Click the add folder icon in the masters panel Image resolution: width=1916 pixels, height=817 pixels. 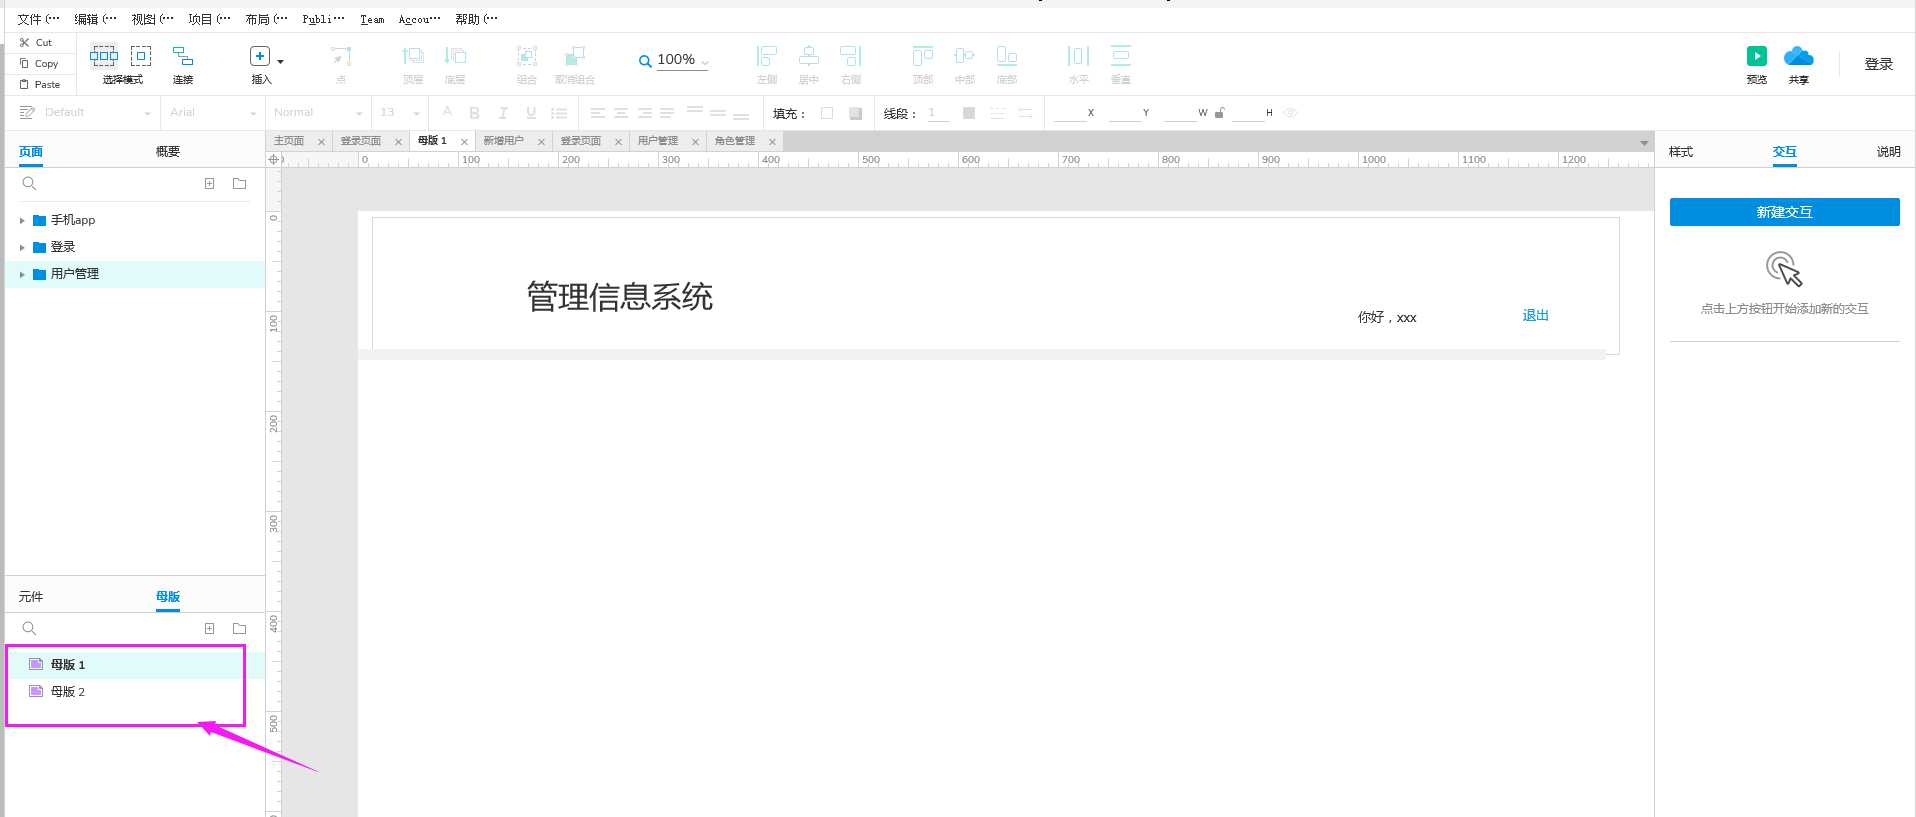(x=239, y=629)
